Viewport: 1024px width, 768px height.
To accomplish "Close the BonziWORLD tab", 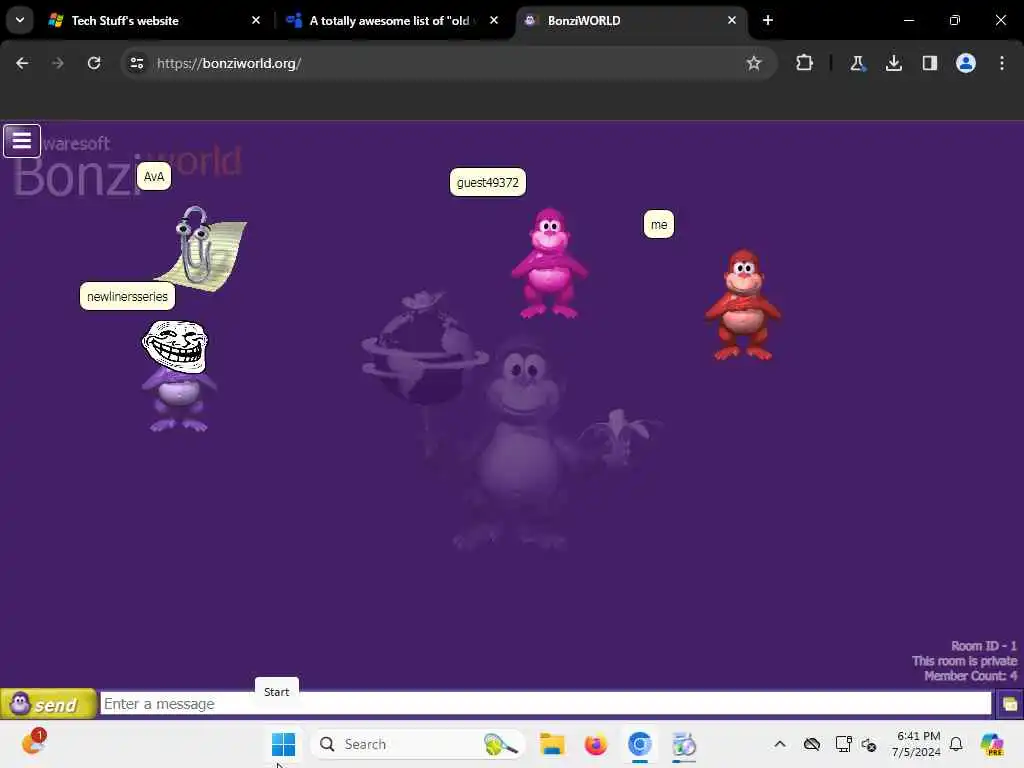I will (732, 21).
